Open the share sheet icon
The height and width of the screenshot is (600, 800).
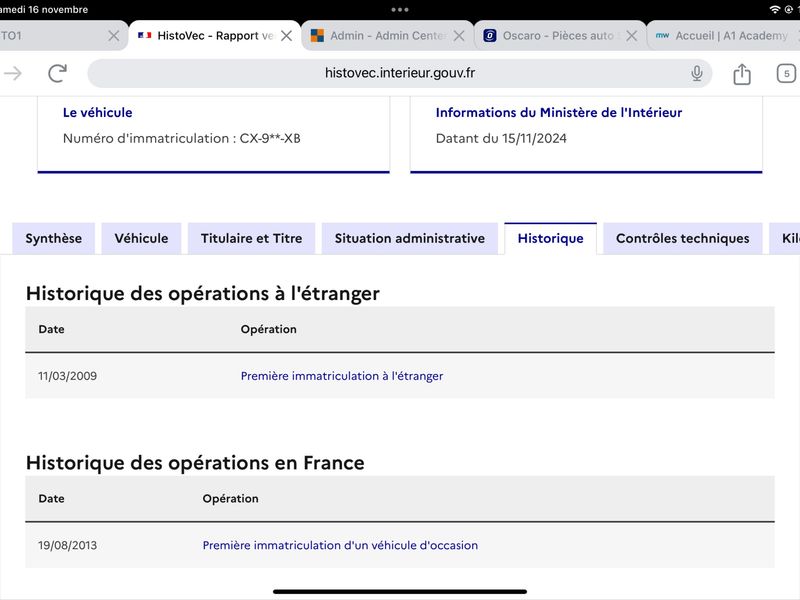tap(742, 73)
